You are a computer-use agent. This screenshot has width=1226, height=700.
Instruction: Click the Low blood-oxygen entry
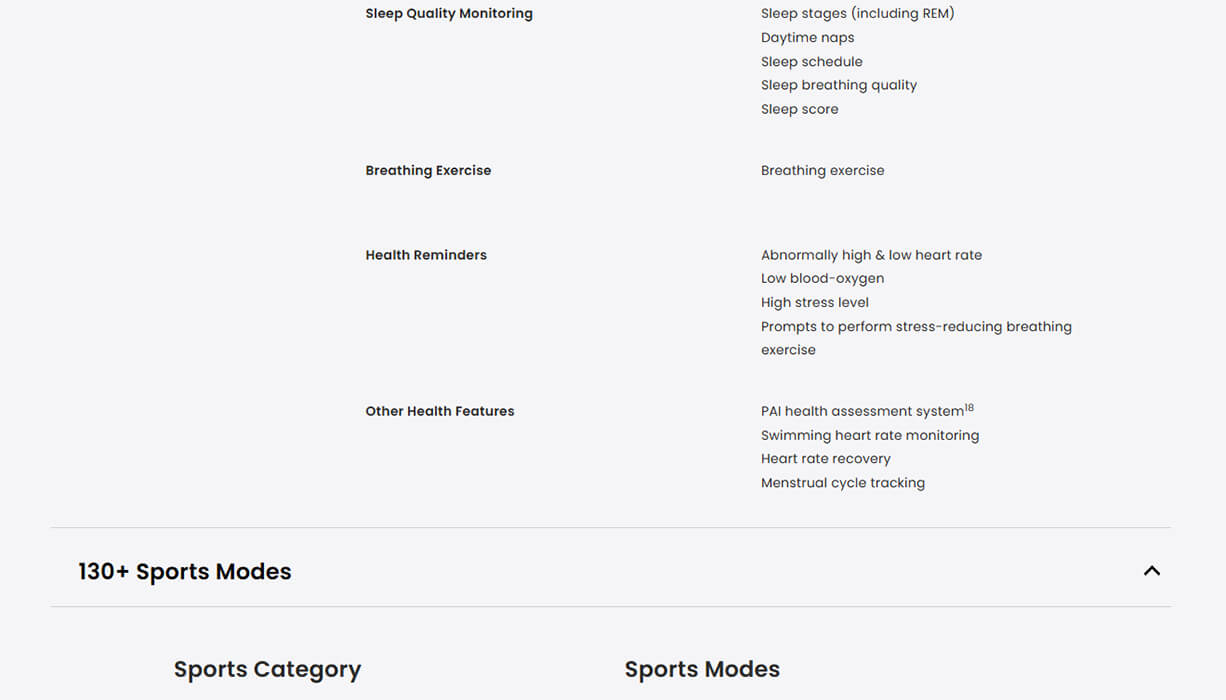822,279
